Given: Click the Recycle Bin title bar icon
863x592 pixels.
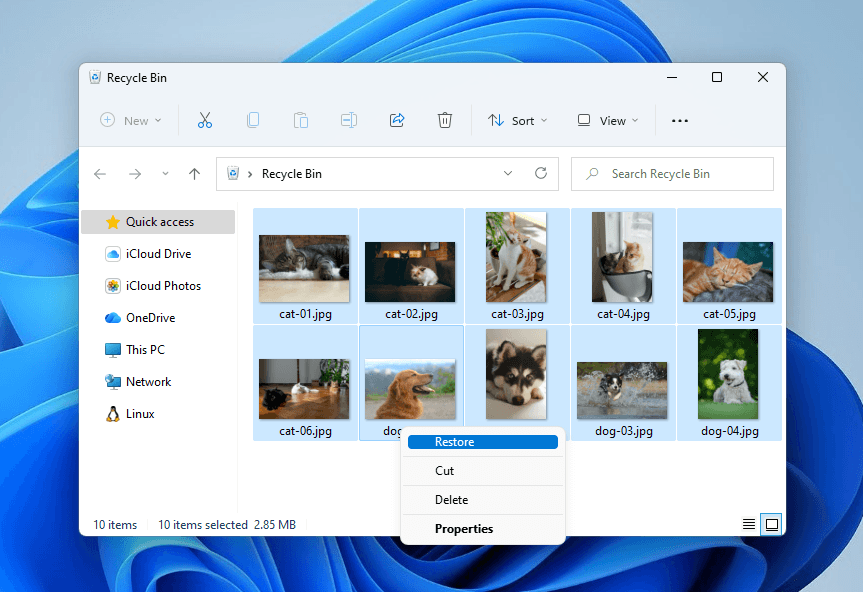Looking at the screenshot, I should [95, 77].
